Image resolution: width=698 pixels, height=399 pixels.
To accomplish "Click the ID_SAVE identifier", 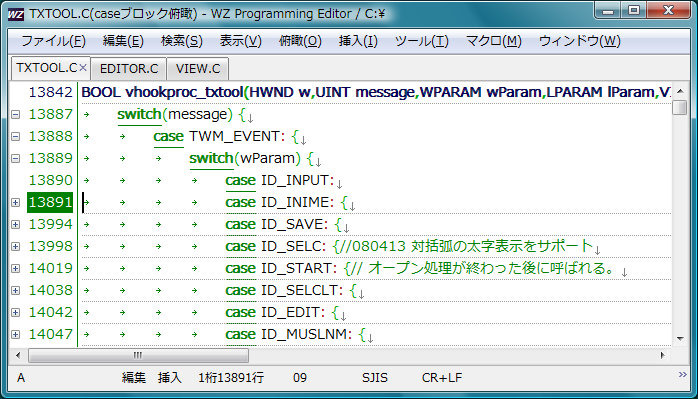I will 292,224.
